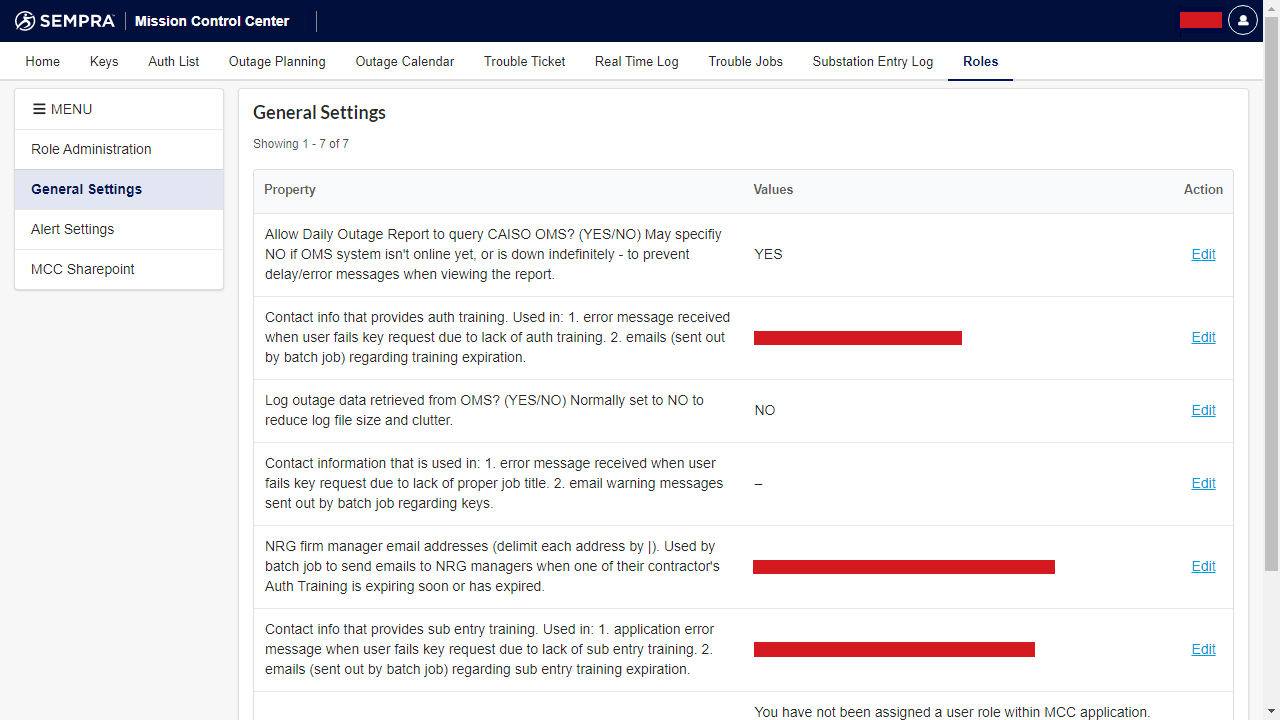Open the Trouble Ticket tab
The image size is (1280, 720).
coord(525,61)
